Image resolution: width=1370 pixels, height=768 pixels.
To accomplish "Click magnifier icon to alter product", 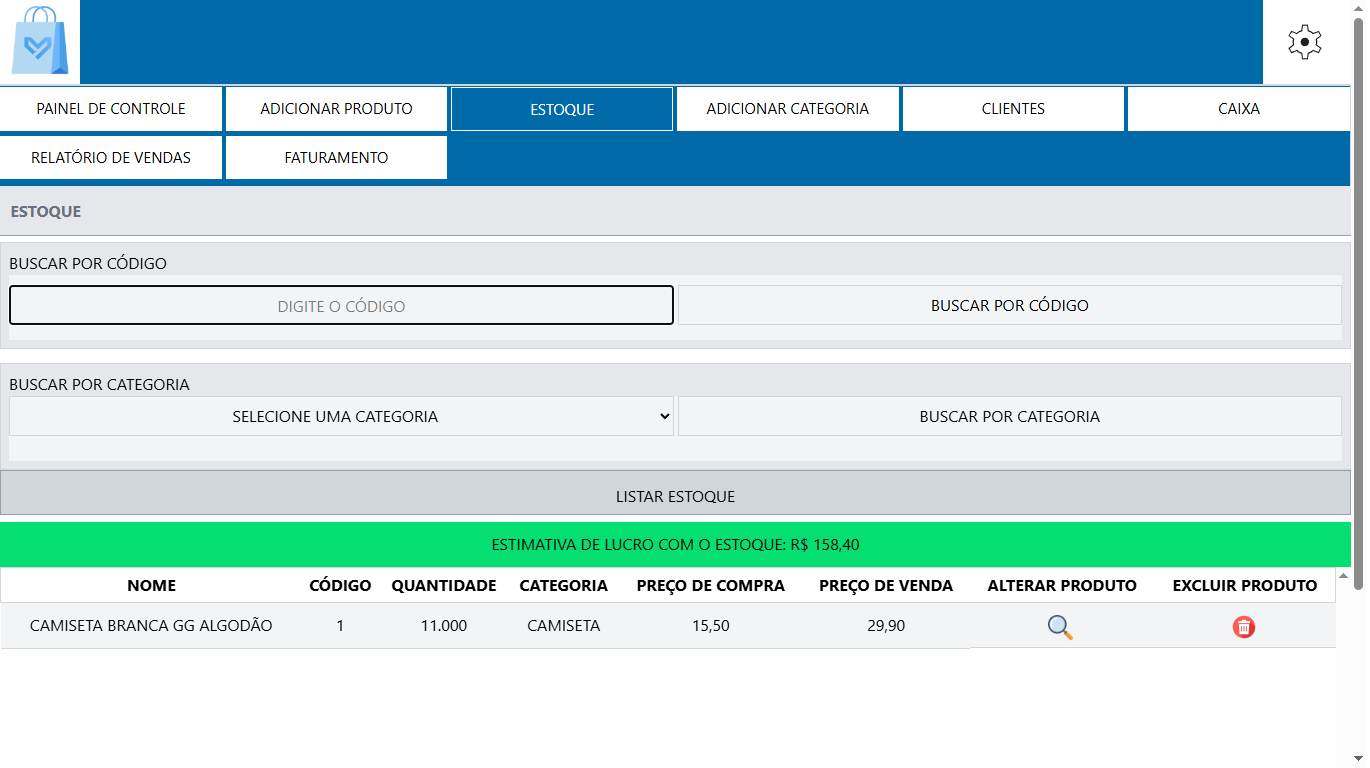I will point(1060,627).
